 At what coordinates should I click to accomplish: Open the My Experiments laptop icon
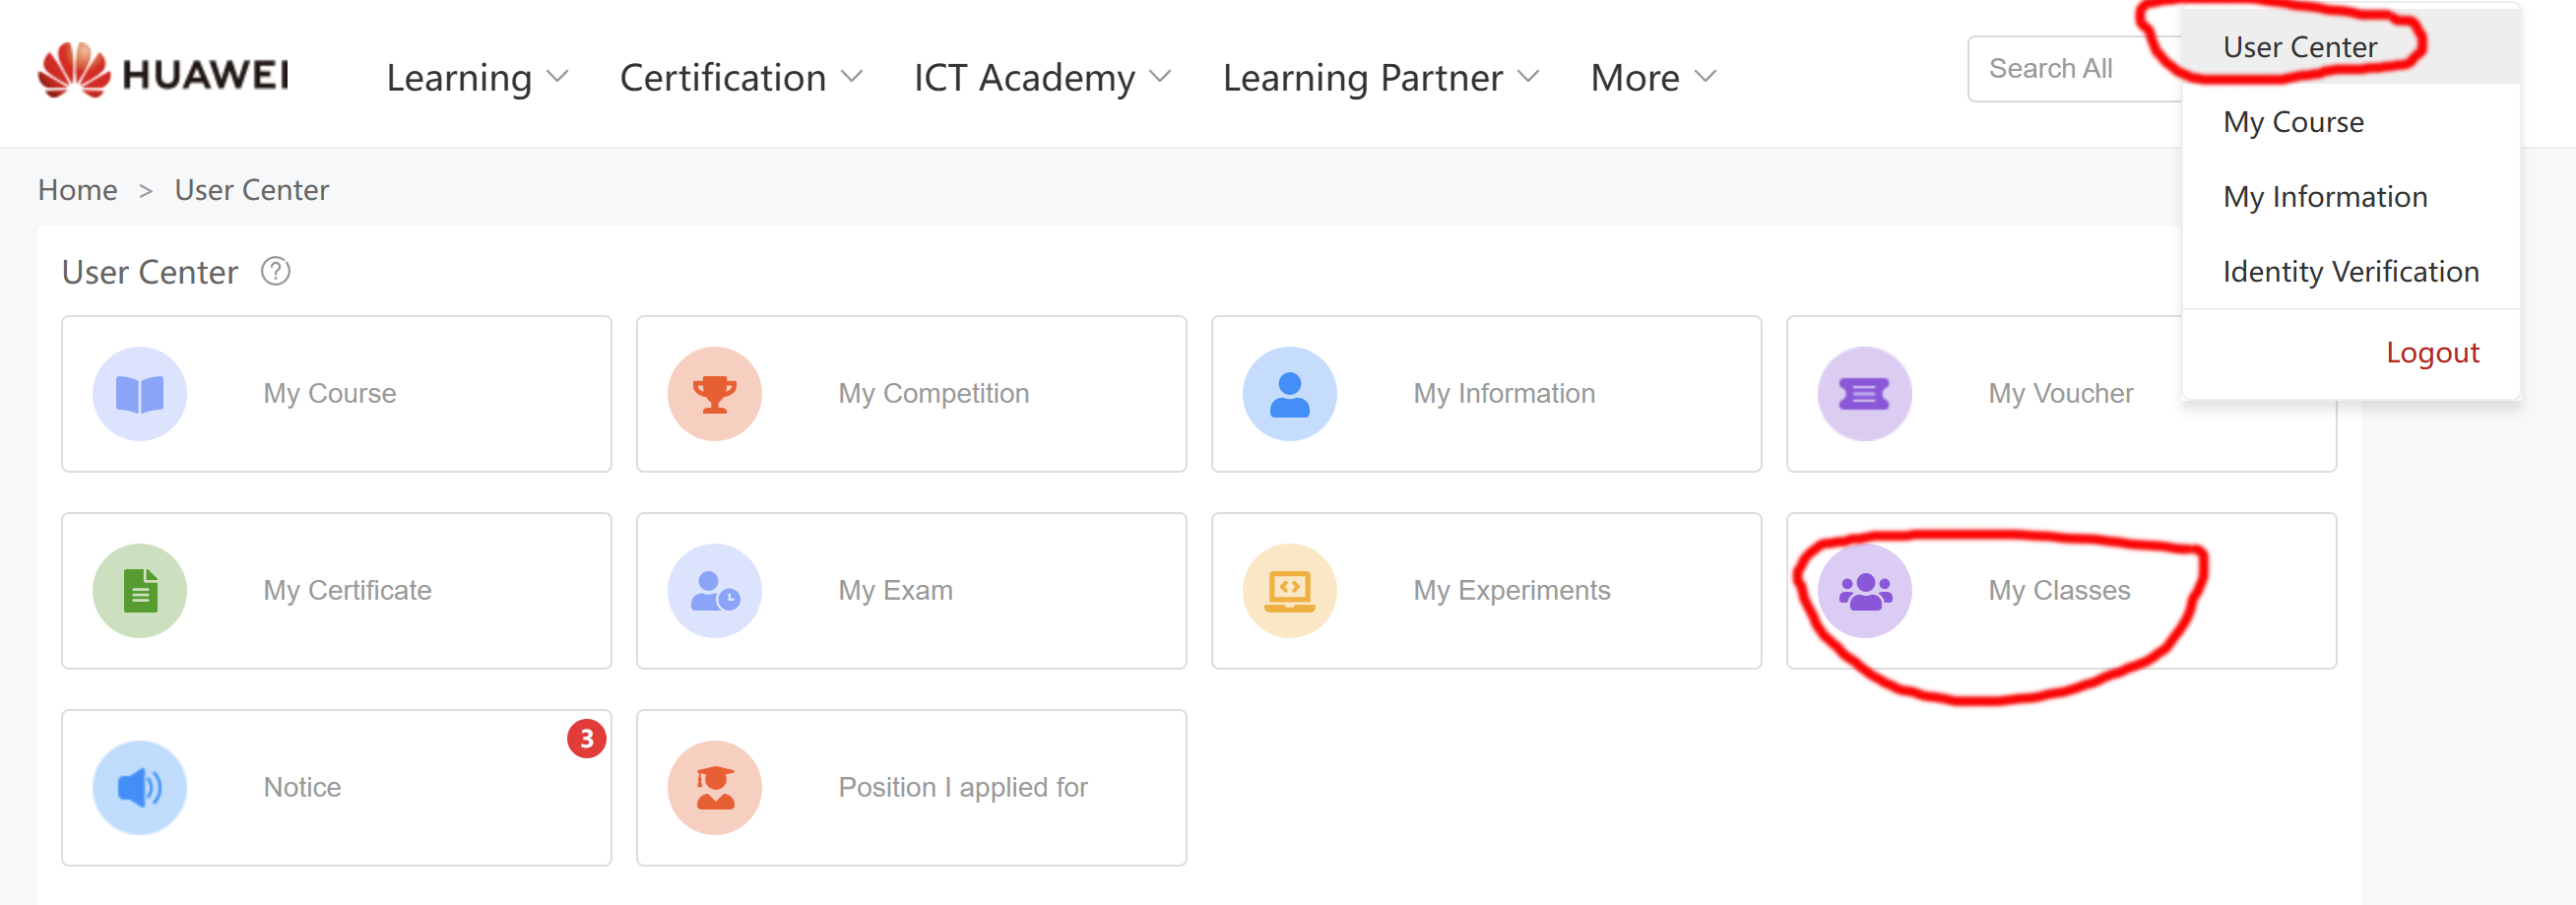(x=1290, y=591)
